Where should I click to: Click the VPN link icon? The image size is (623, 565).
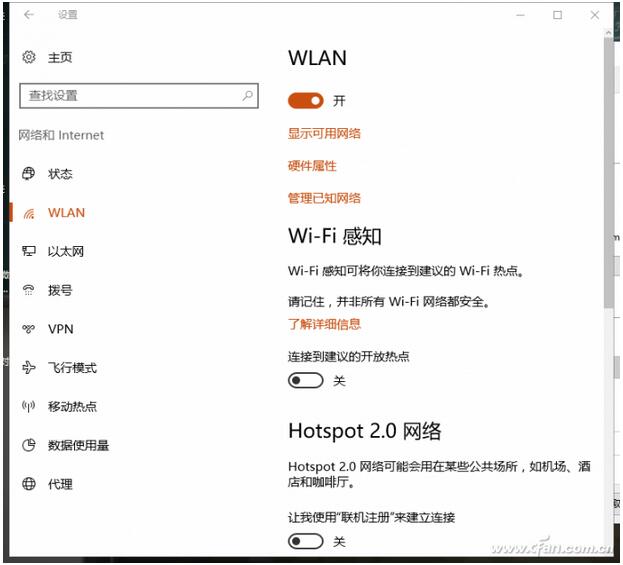point(29,329)
